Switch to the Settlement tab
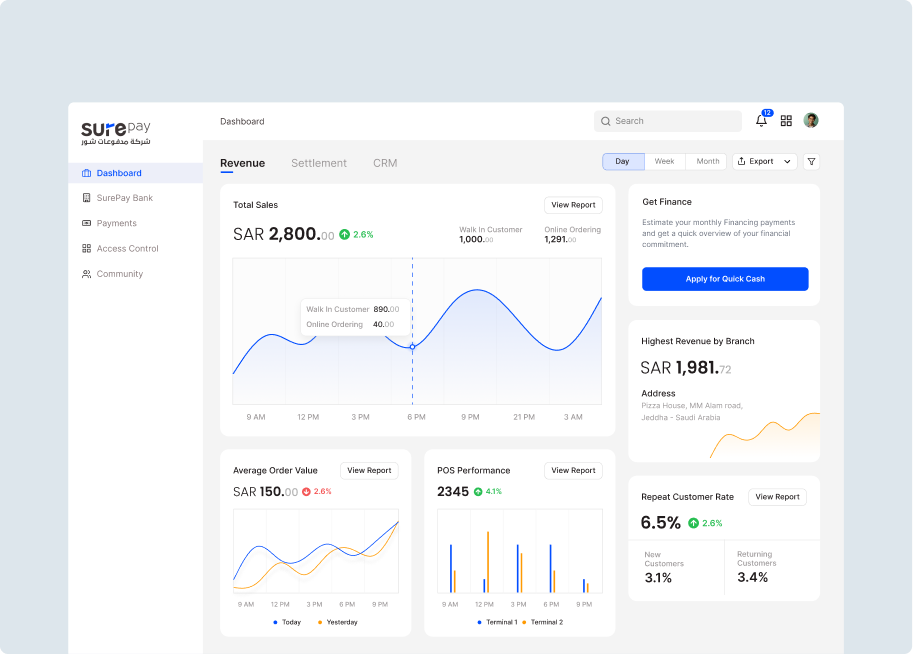This screenshot has width=913, height=655. 319,164
